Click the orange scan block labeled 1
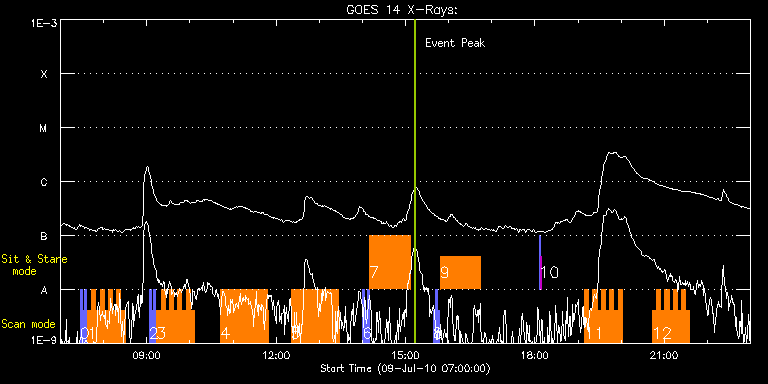 pos(106,316)
